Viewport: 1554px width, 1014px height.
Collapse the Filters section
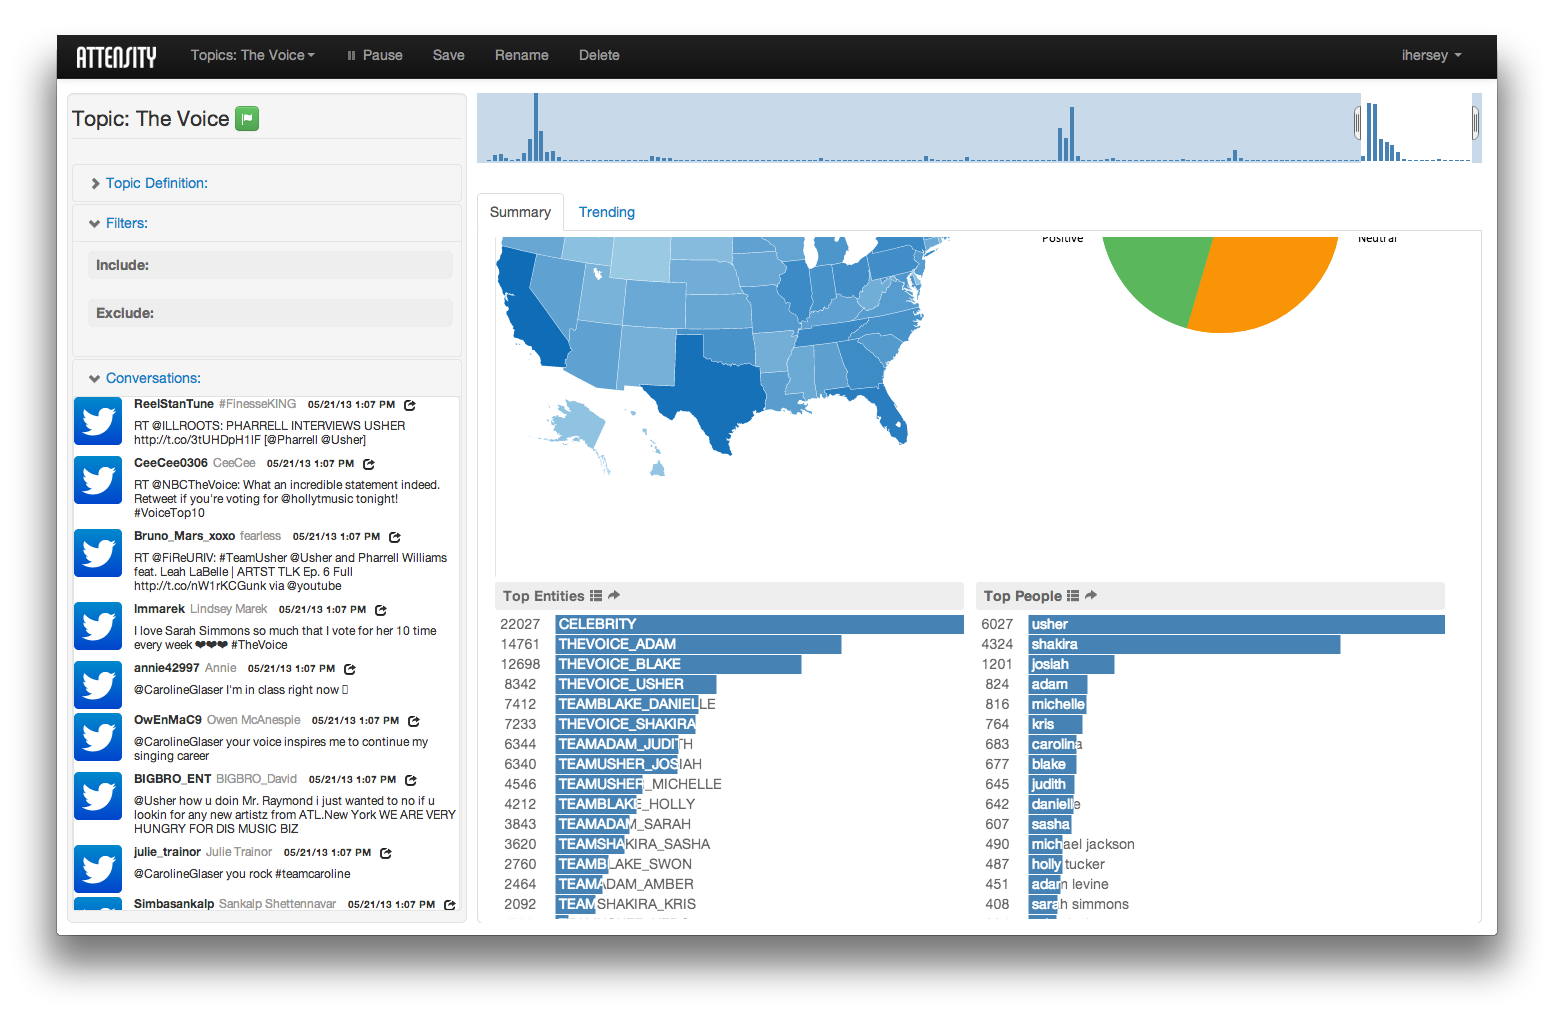[126, 223]
